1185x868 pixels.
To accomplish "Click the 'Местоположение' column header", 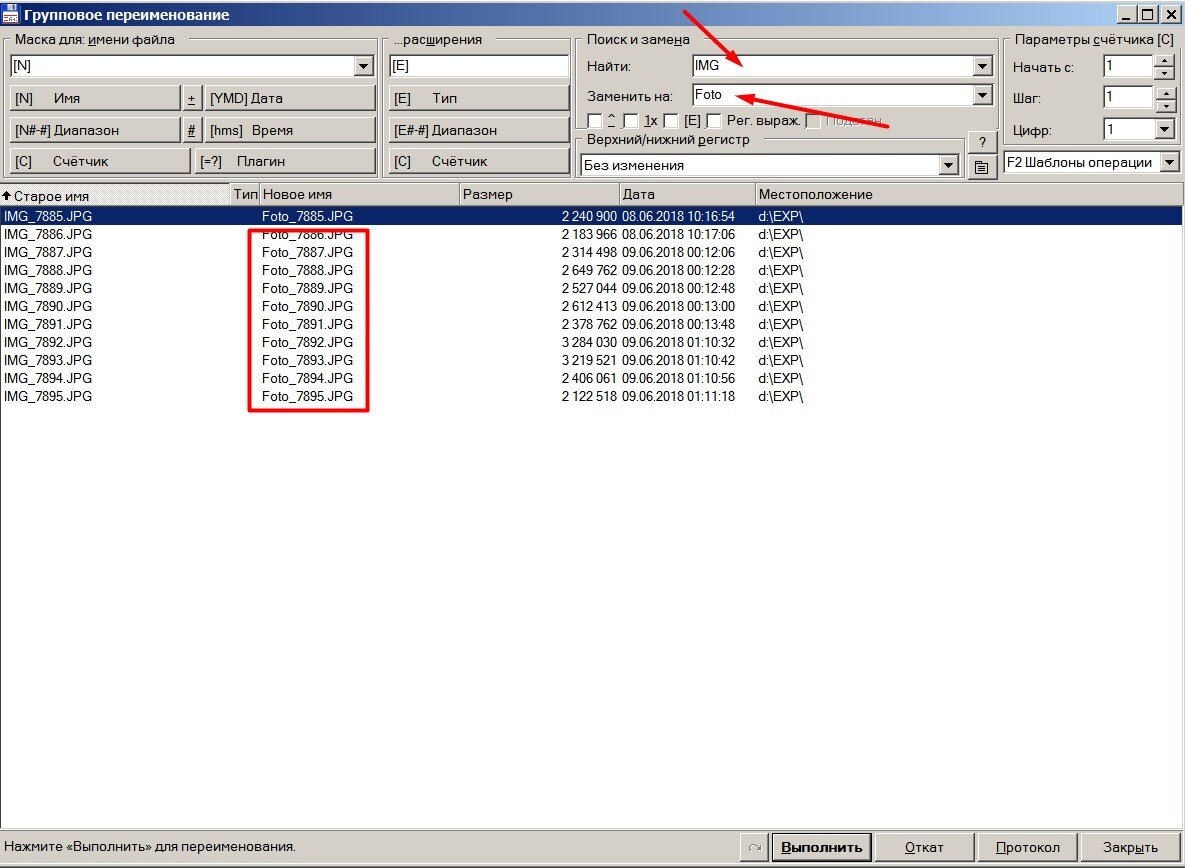I will (969, 195).
